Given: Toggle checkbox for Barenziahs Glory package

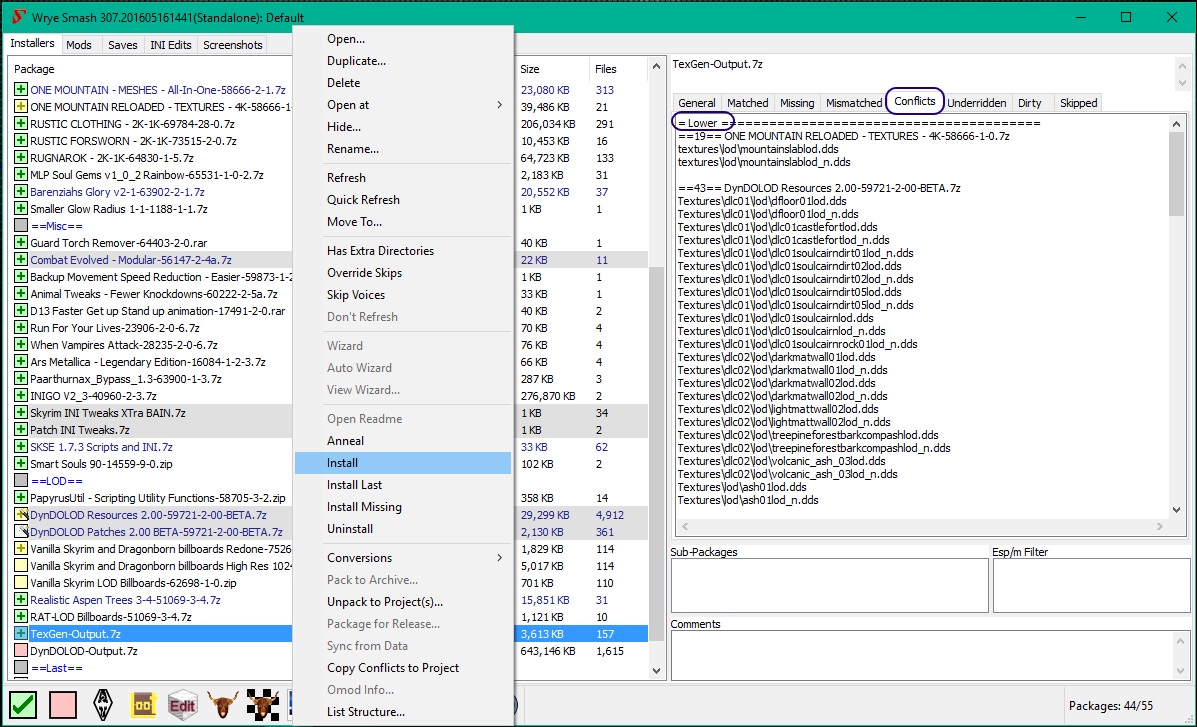Looking at the screenshot, I should [x=21, y=192].
